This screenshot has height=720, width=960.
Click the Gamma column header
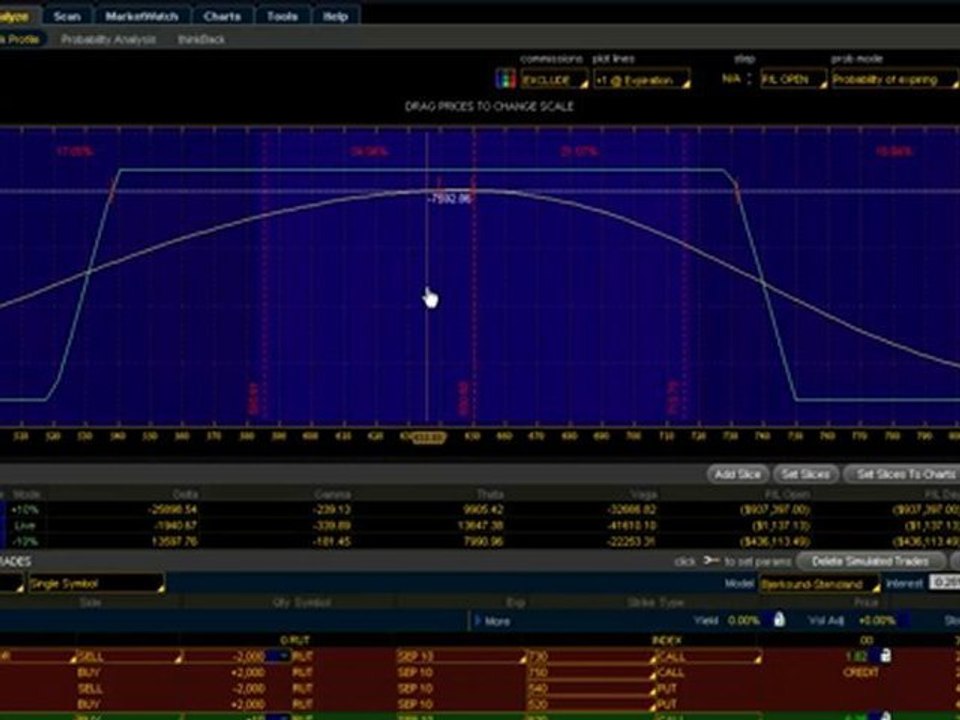coord(333,493)
